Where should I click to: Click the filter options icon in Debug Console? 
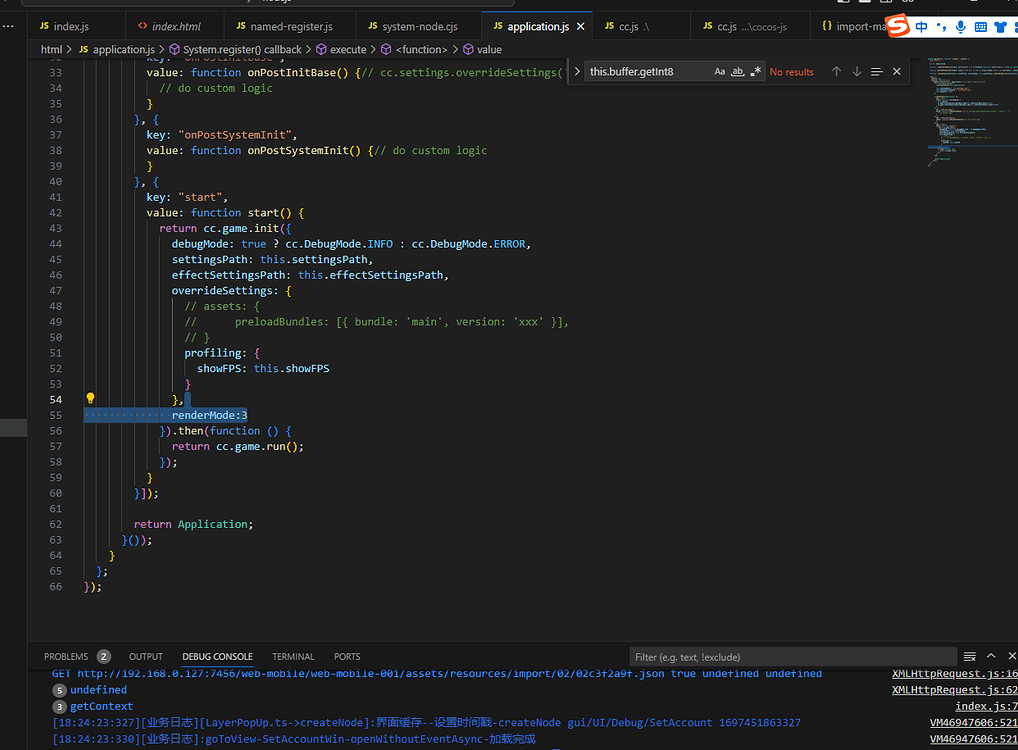968,656
